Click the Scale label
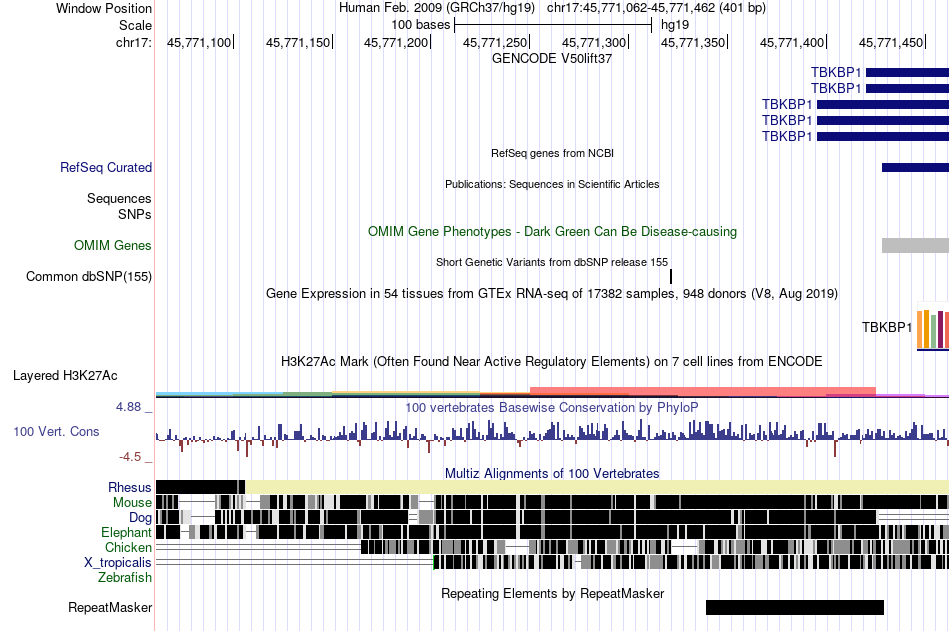950x631 pixels. click(136, 25)
